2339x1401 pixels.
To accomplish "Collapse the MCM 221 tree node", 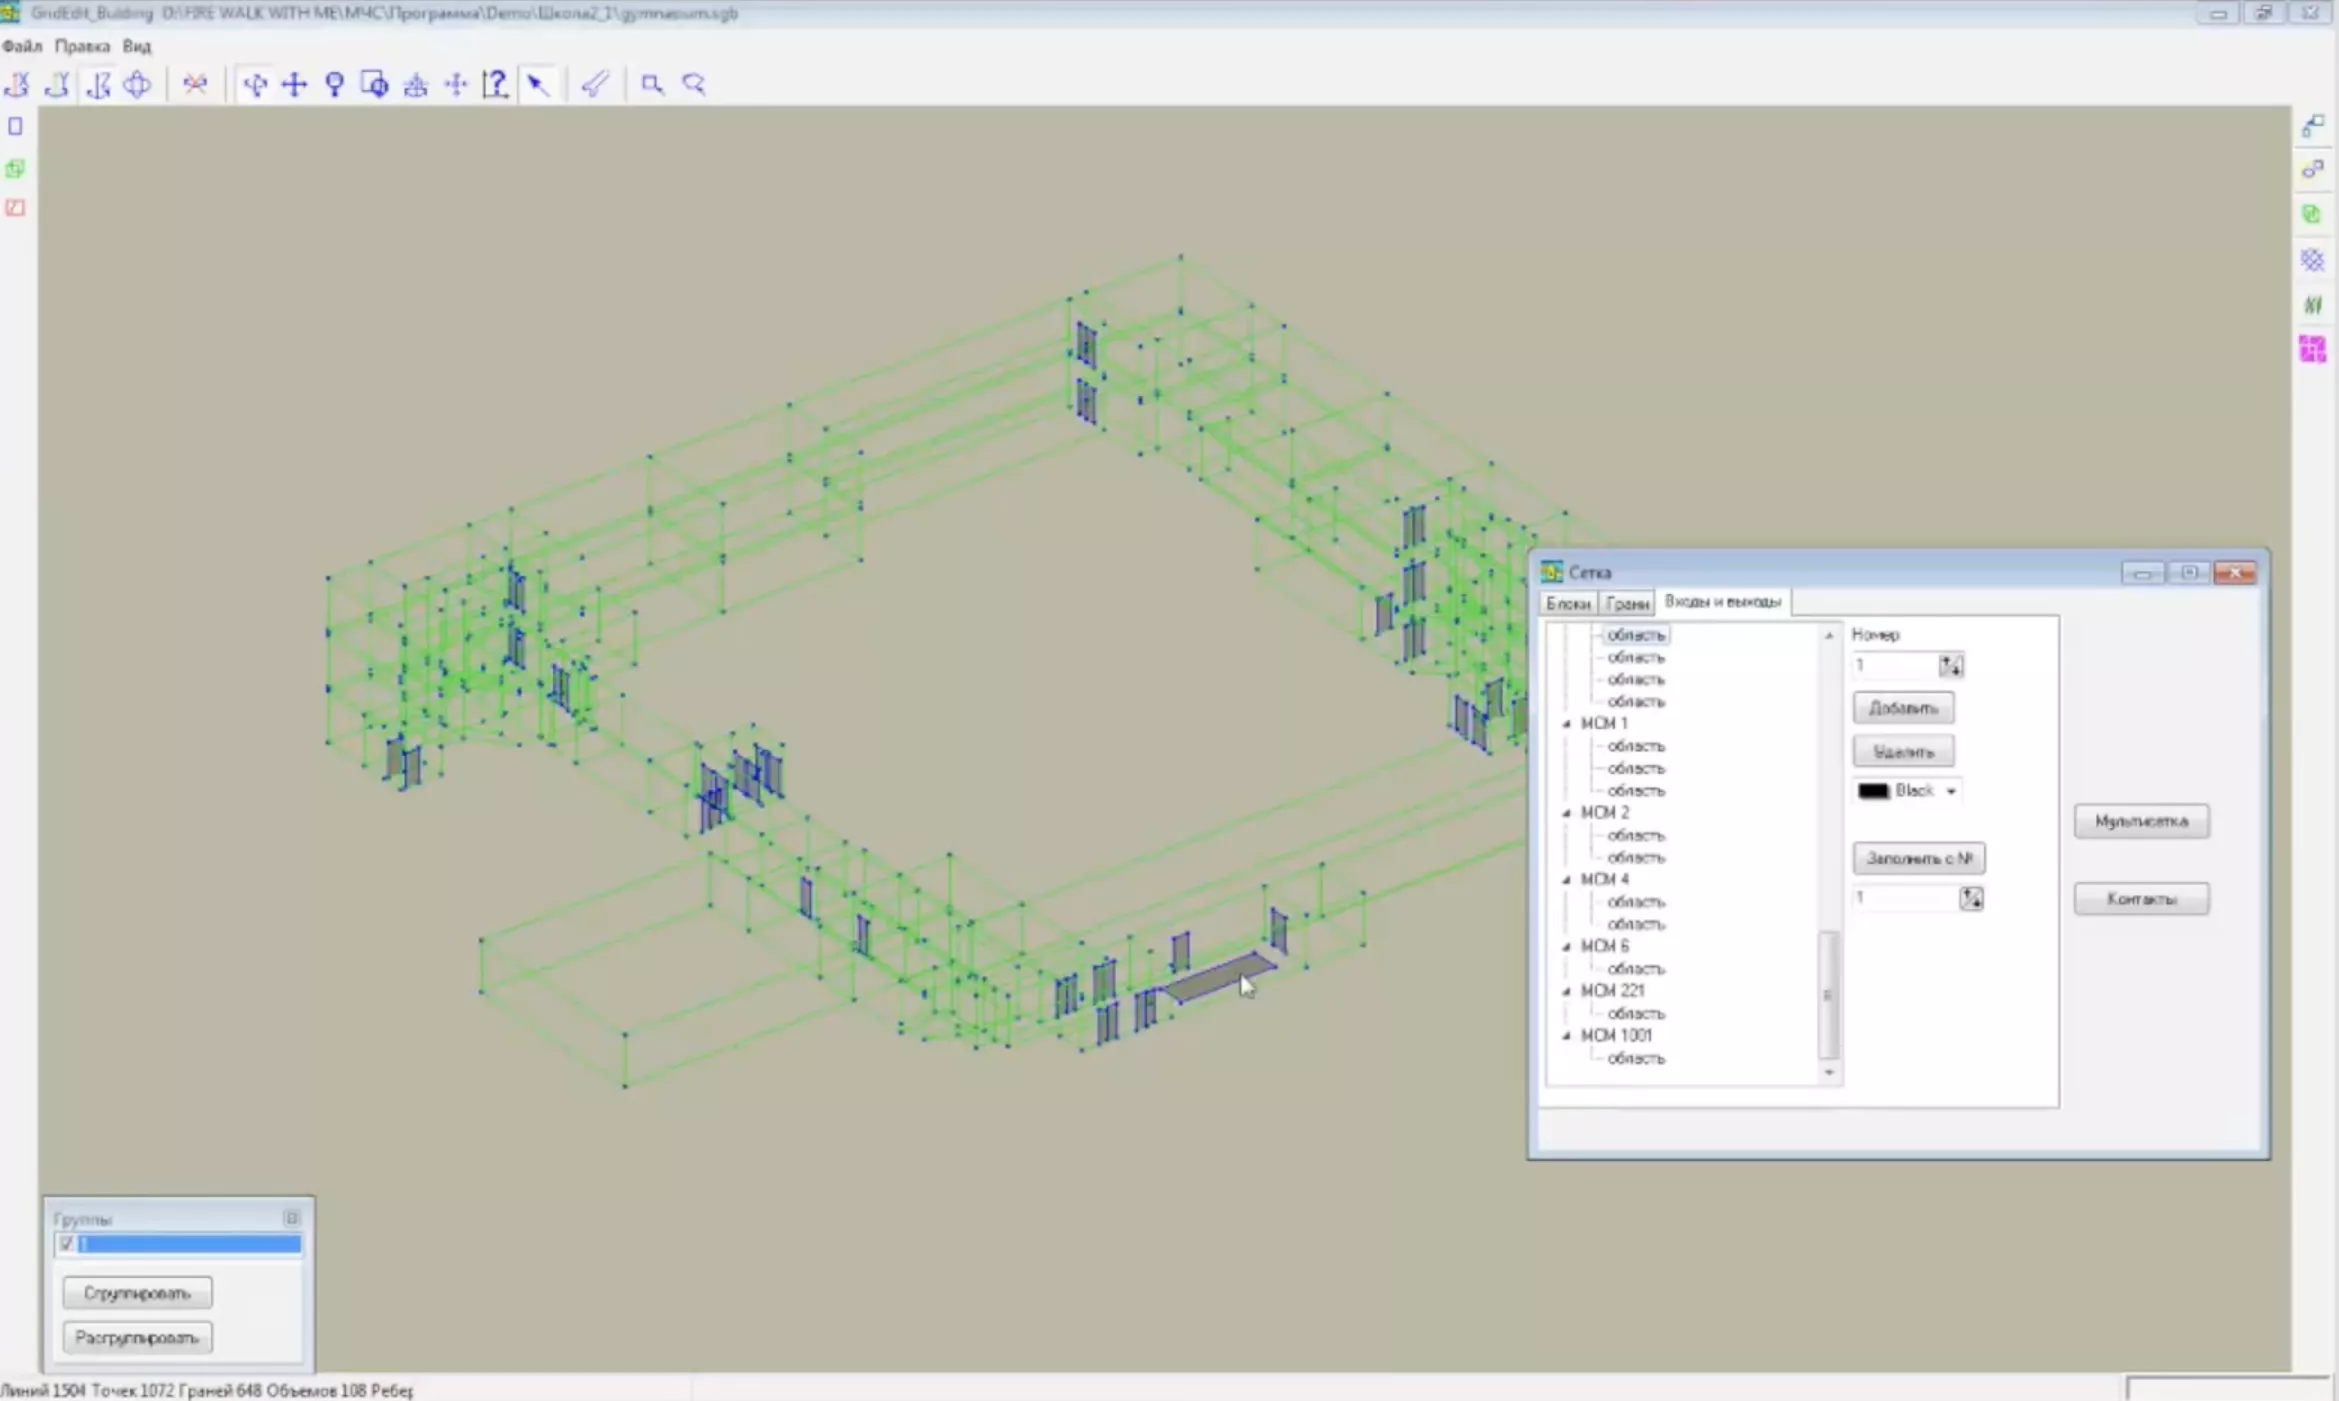I will tap(1567, 991).
